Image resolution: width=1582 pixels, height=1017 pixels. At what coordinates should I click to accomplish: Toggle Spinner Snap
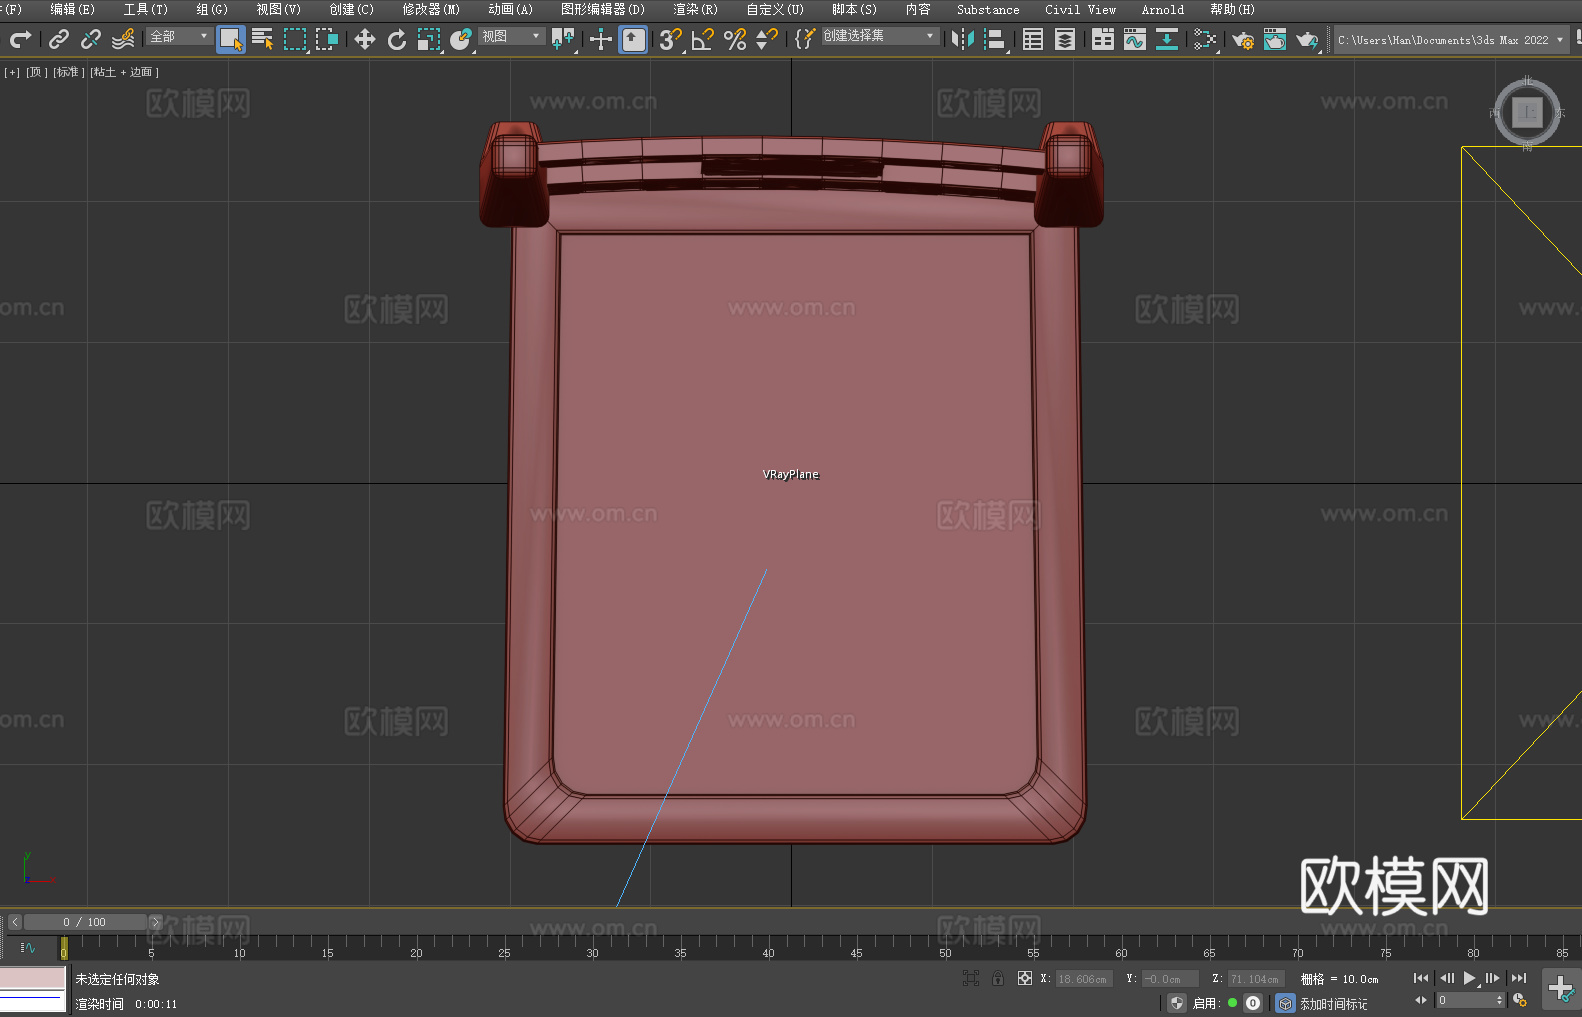(x=767, y=39)
